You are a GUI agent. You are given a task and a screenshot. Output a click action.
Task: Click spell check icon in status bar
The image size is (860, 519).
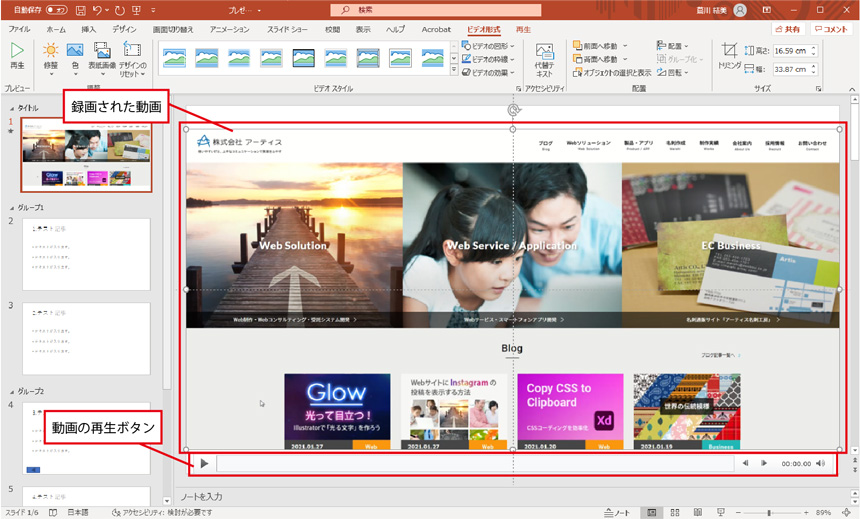pos(53,512)
